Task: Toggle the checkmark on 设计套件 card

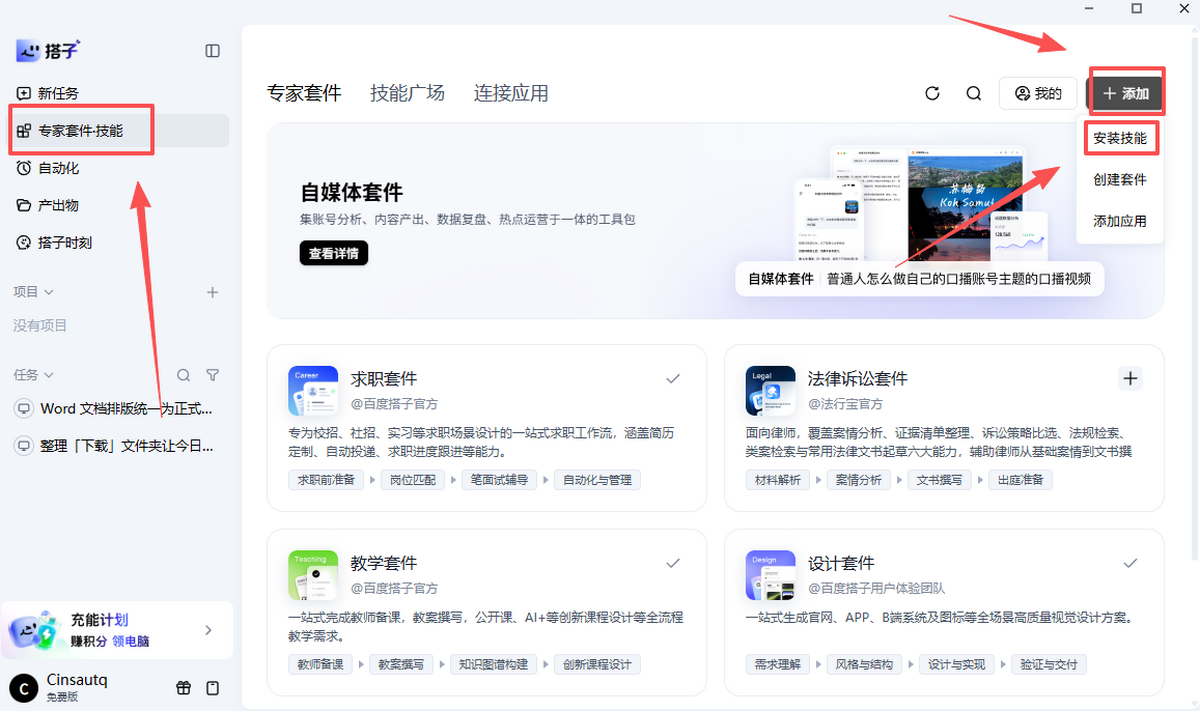Action: 1130,563
